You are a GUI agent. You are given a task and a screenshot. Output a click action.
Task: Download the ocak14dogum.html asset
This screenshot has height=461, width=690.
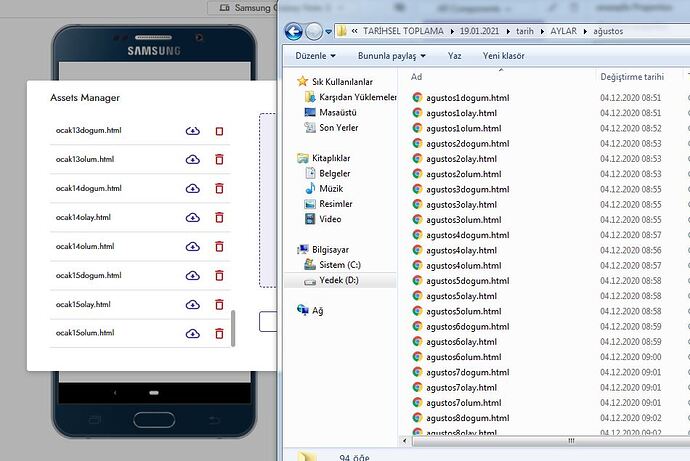click(193, 189)
